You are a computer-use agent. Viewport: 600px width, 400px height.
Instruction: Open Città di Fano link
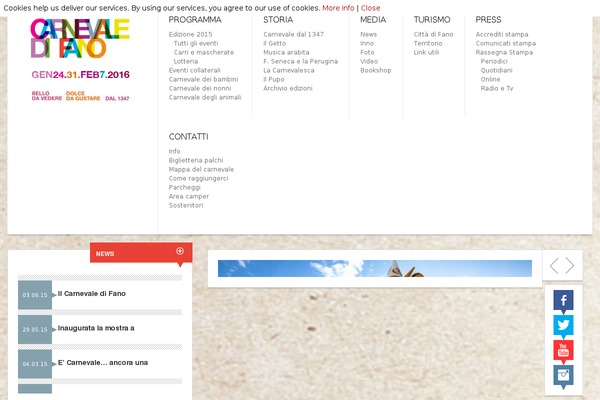(433, 34)
